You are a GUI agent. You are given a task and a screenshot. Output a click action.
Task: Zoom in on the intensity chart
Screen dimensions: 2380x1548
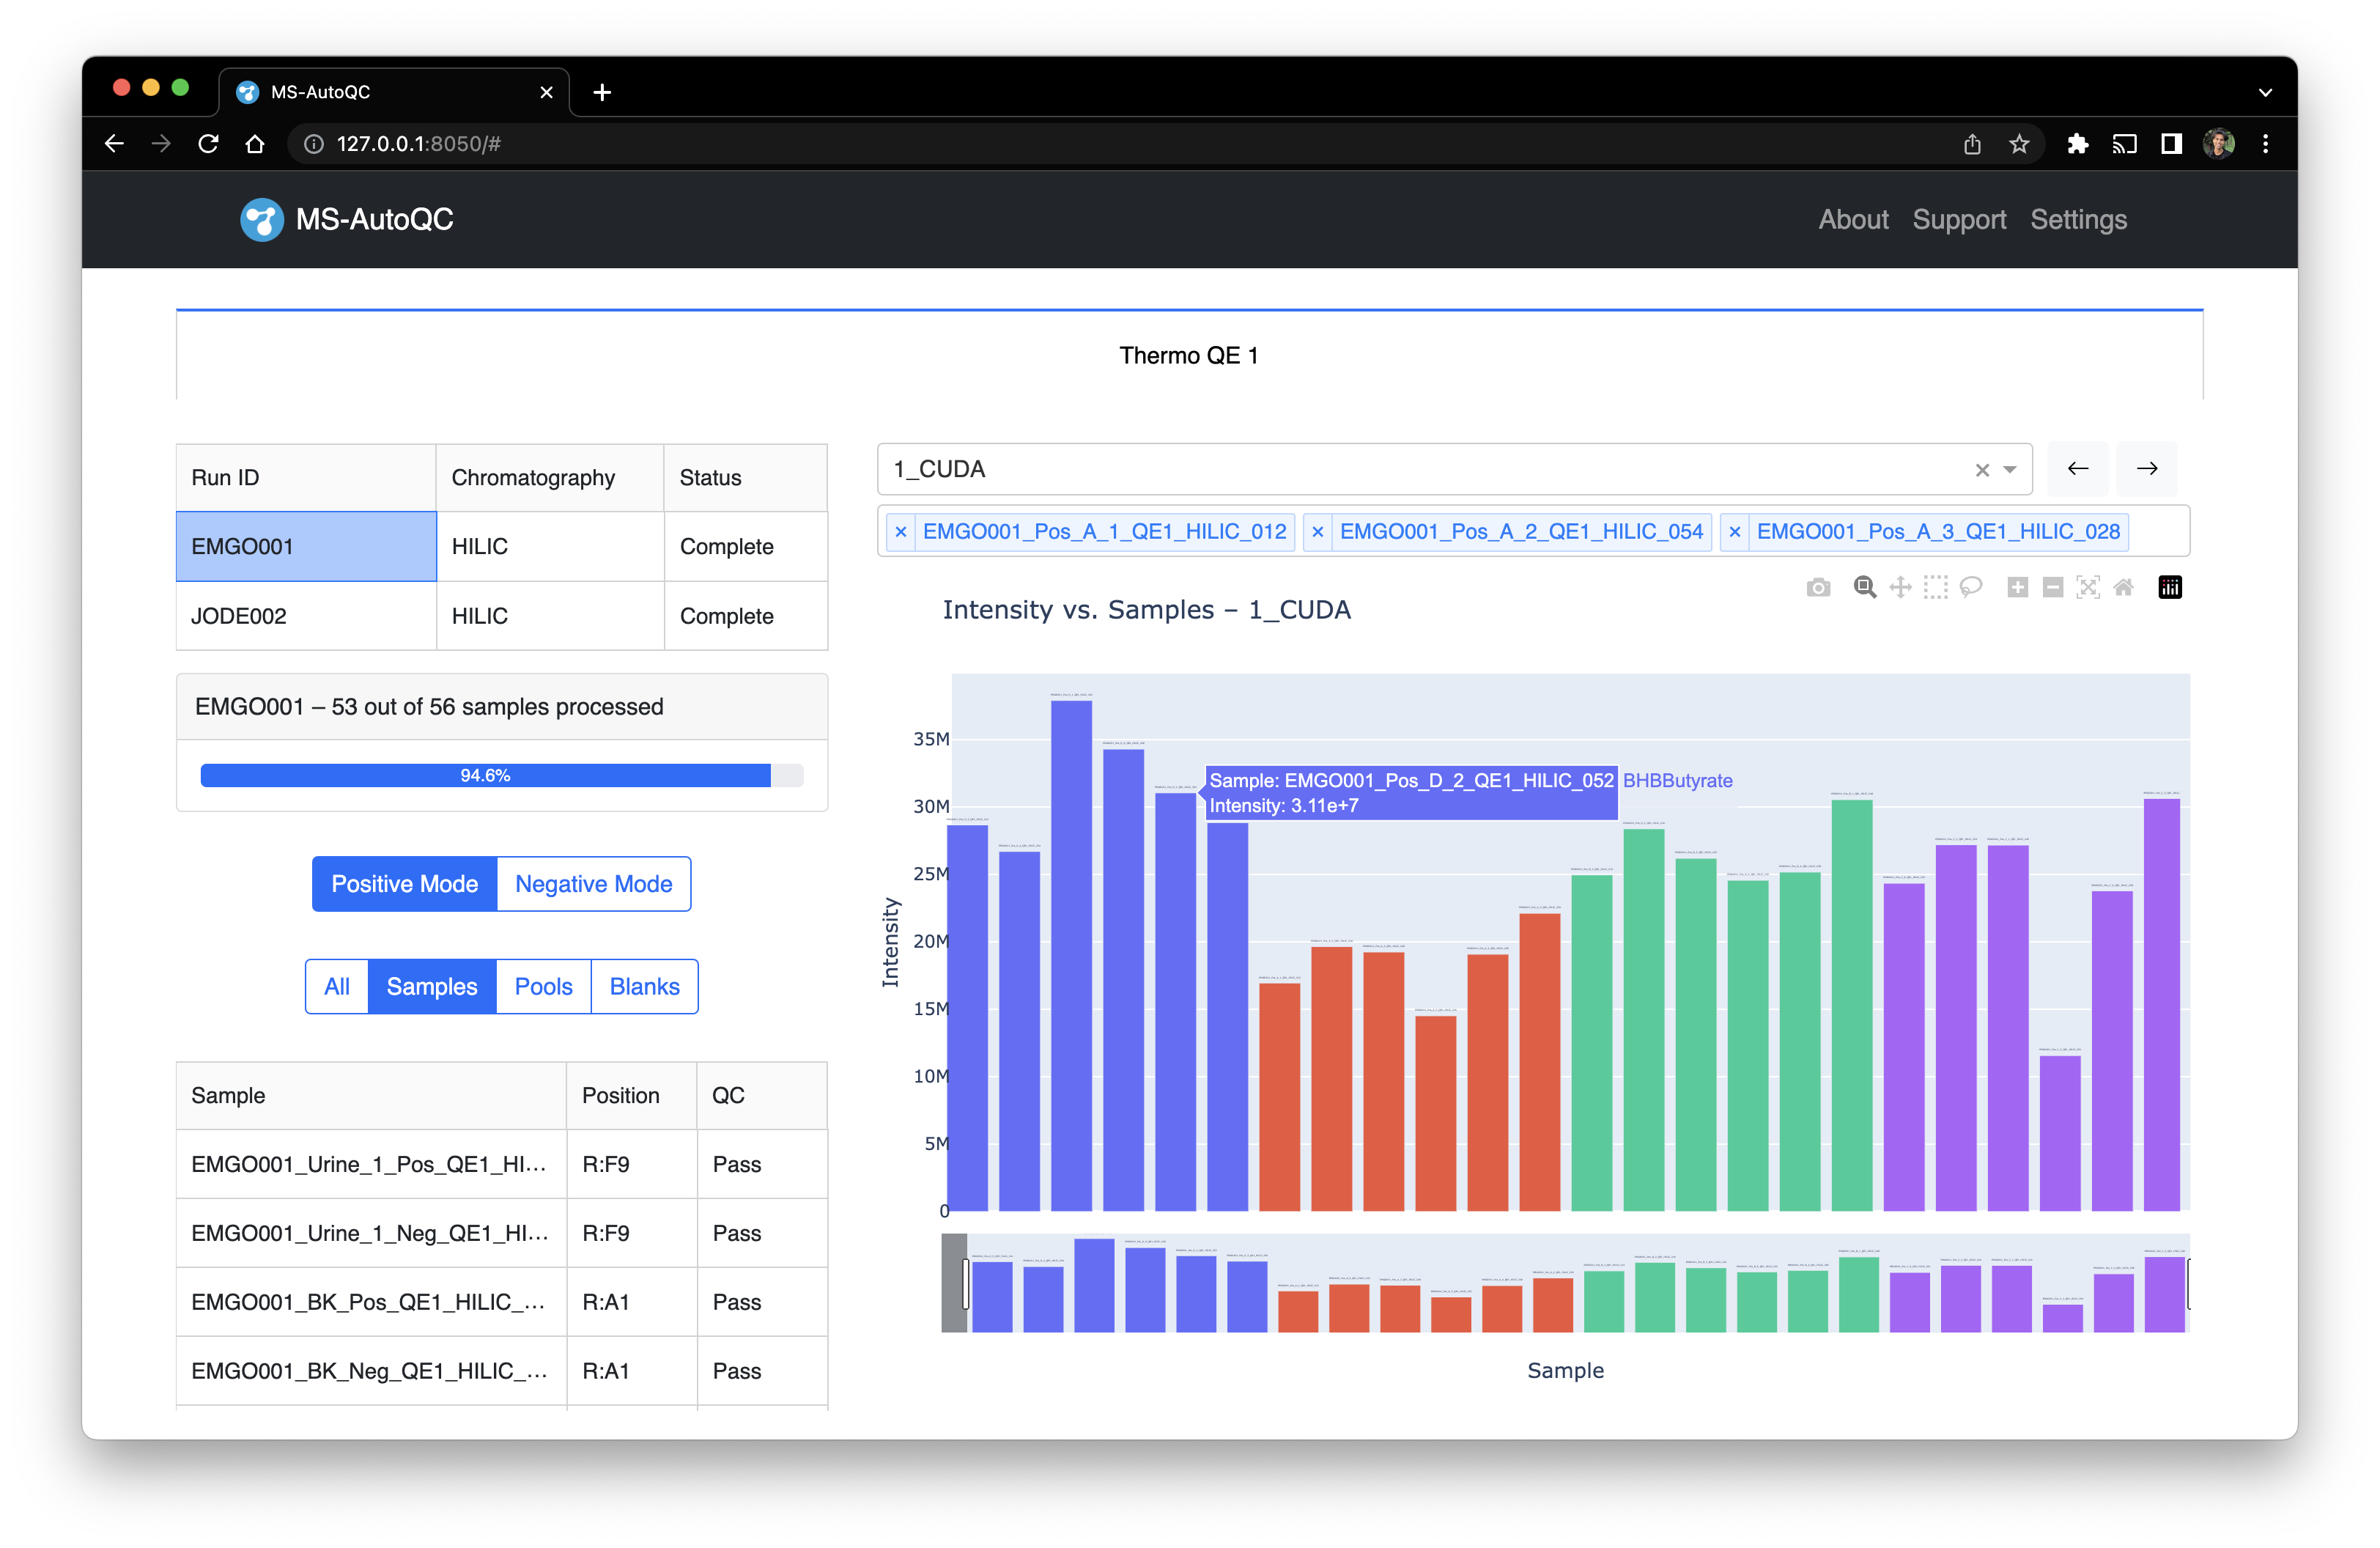pyautogui.click(x=2018, y=587)
